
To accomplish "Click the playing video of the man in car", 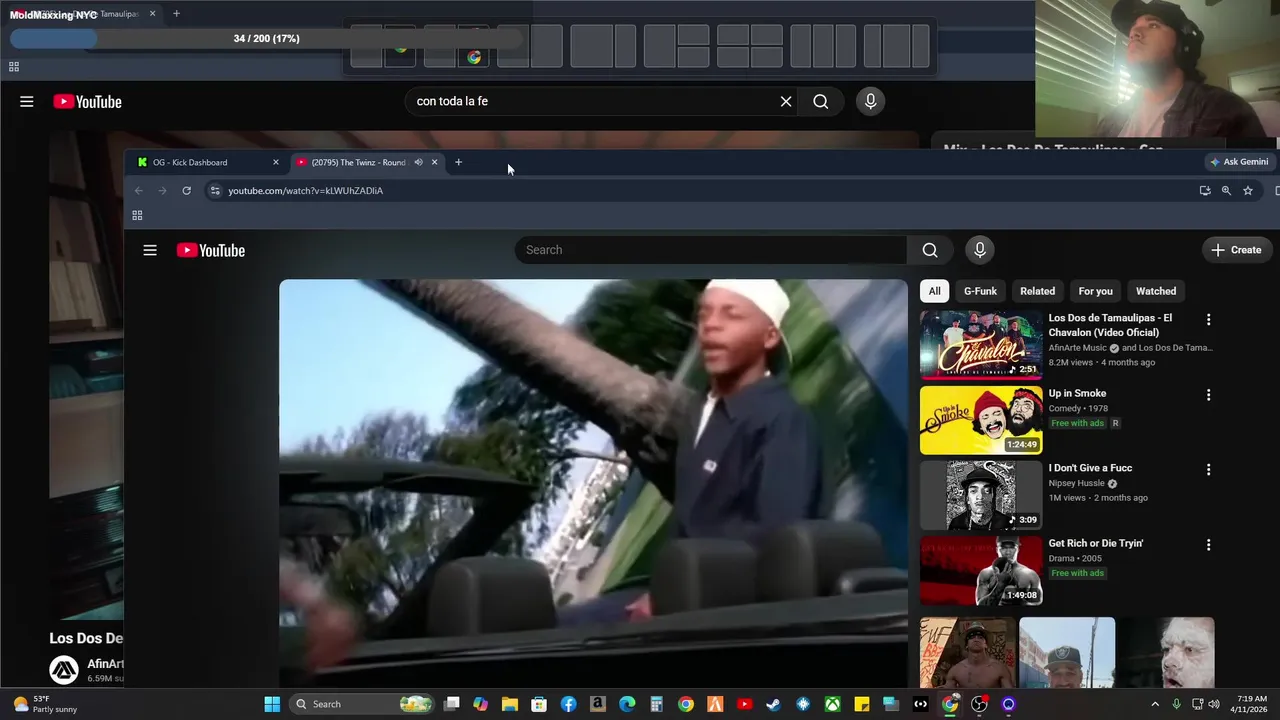I will 593,483.
